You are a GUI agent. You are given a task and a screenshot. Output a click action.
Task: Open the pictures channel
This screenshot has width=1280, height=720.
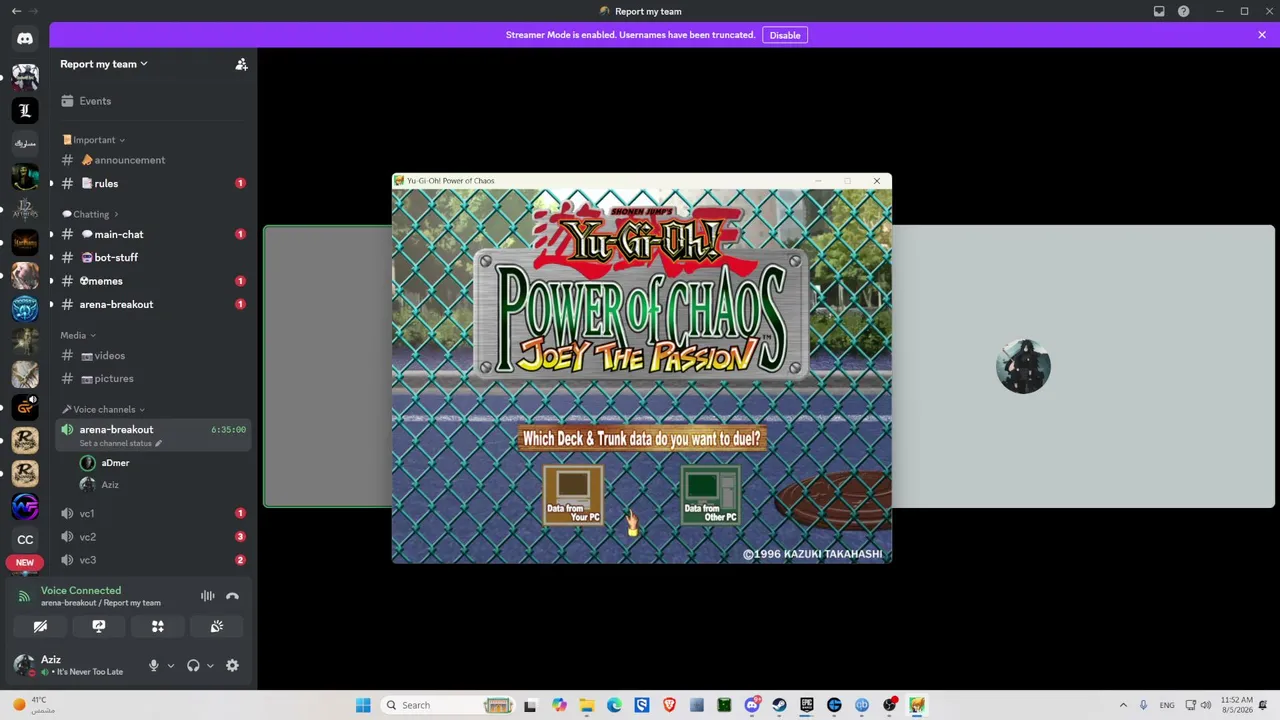tap(152, 378)
